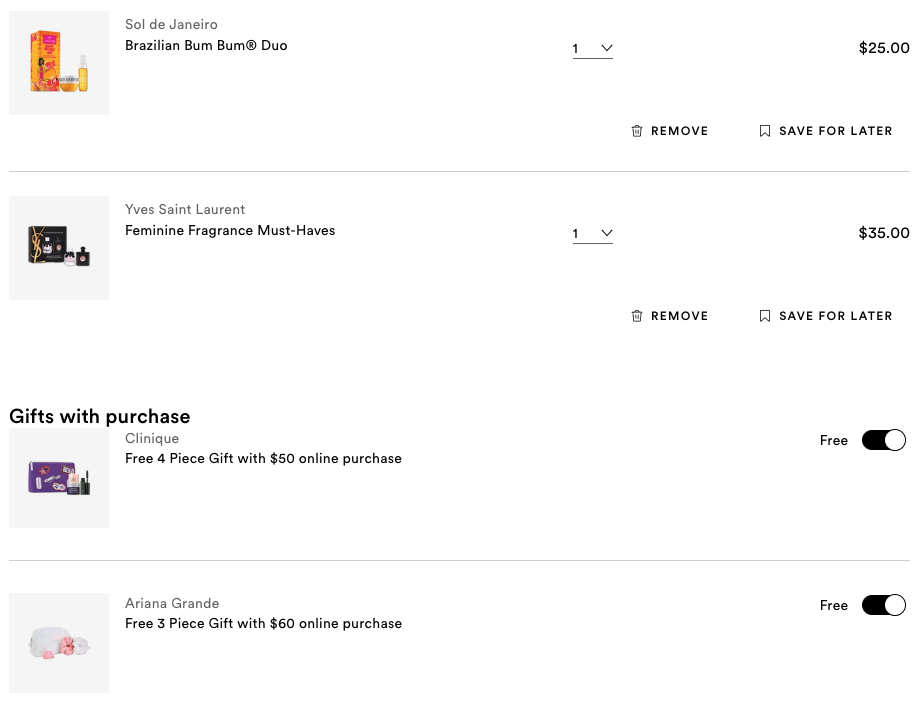Toggle off the Clinique free gift
The height and width of the screenshot is (716, 923).
click(884, 440)
